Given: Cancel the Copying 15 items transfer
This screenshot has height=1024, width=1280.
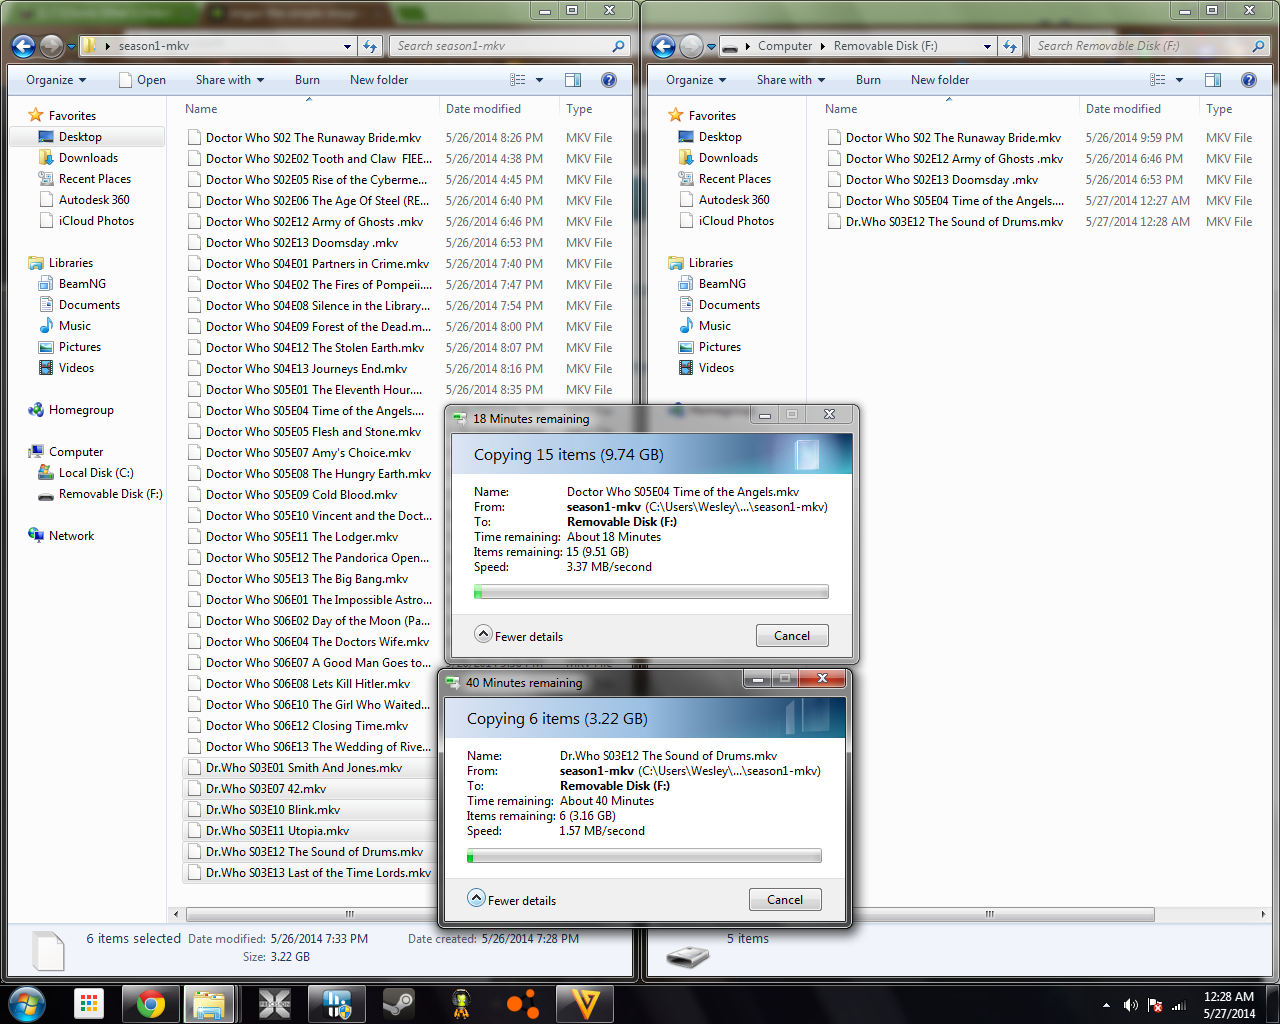Looking at the screenshot, I should 792,636.
